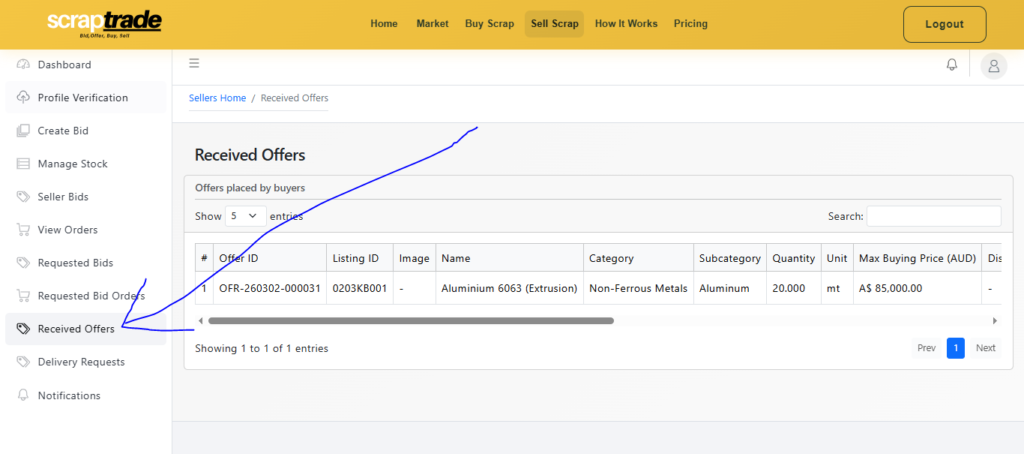The height and width of the screenshot is (454, 1024).
Task: Click right arrow of horizontal table scrollbar
Action: 995,321
